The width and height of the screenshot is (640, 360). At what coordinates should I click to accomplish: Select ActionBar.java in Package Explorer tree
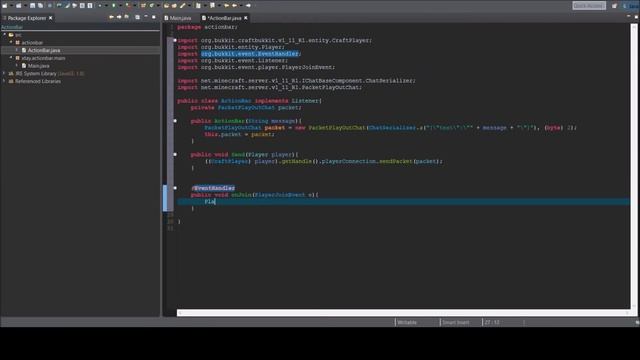pyautogui.click(x=44, y=50)
